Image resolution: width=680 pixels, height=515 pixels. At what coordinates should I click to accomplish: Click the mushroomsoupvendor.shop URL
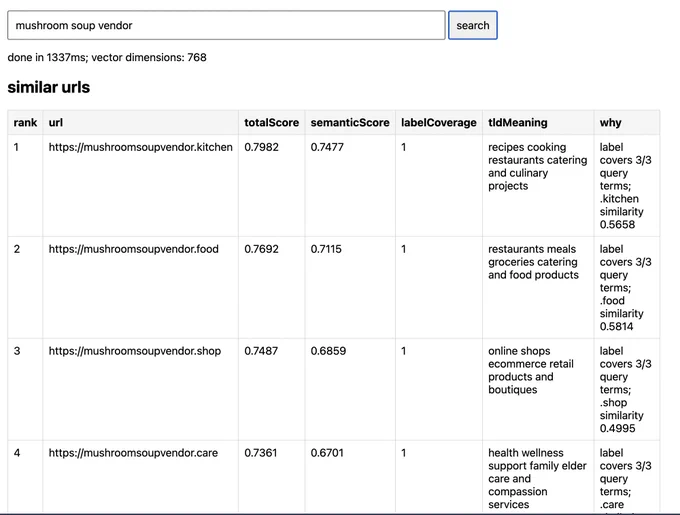tap(135, 351)
